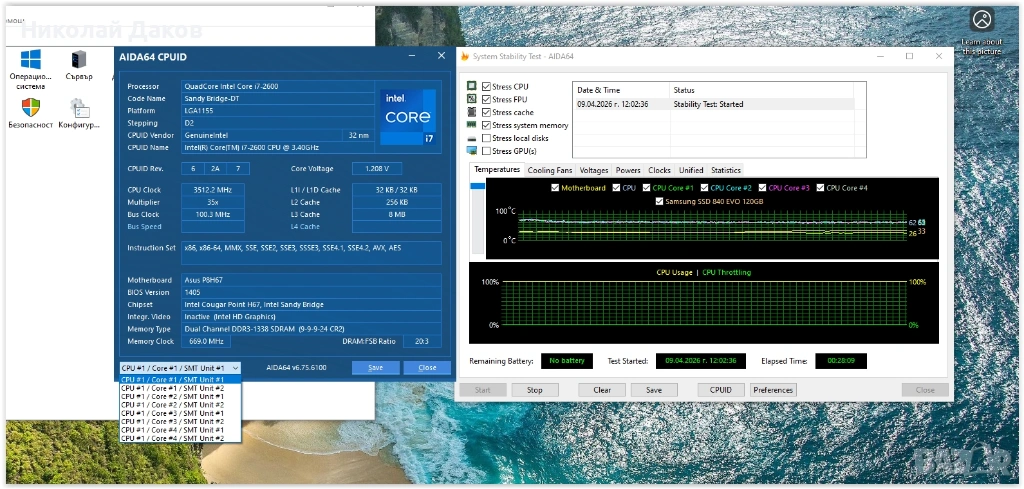Toggle the Samsung SSD 840 EVO checkbox
Image resolution: width=1024 pixels, height=489 pixels.
(x=658, y=201)
